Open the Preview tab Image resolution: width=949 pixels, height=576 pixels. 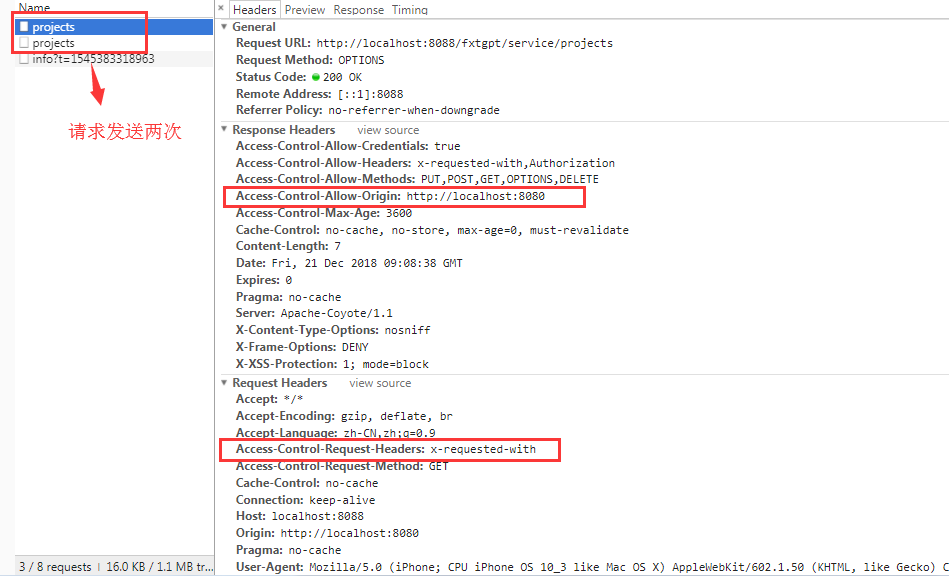tap(304, 10)
